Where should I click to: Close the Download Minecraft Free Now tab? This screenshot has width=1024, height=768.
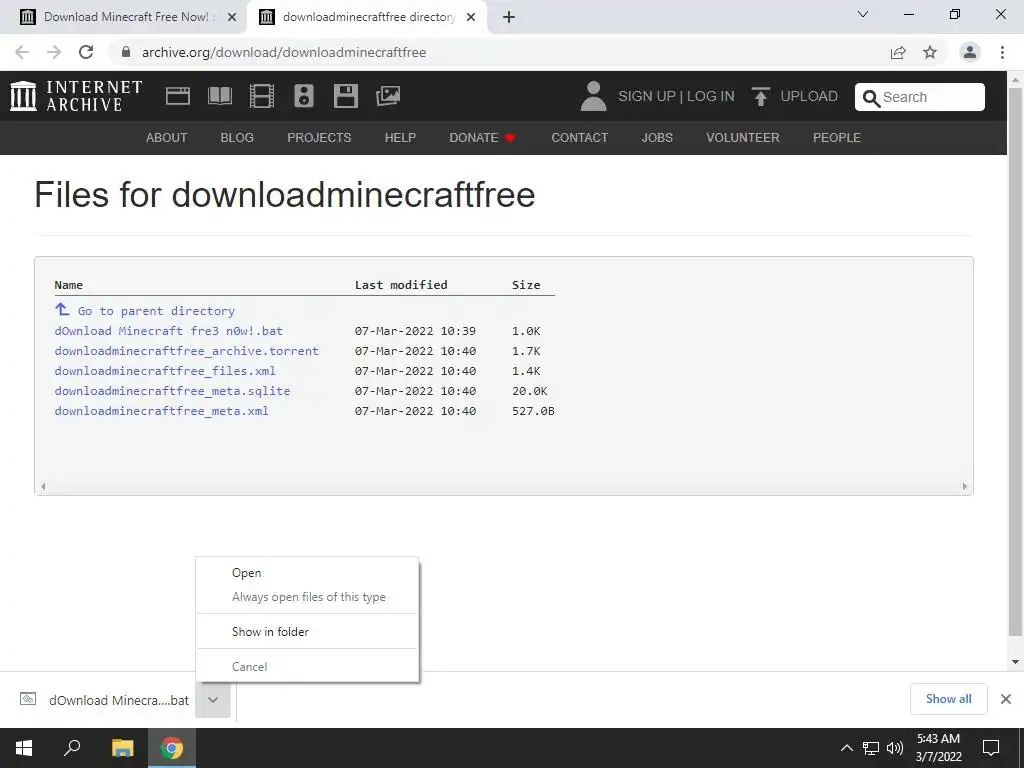(x=232, y=17)
